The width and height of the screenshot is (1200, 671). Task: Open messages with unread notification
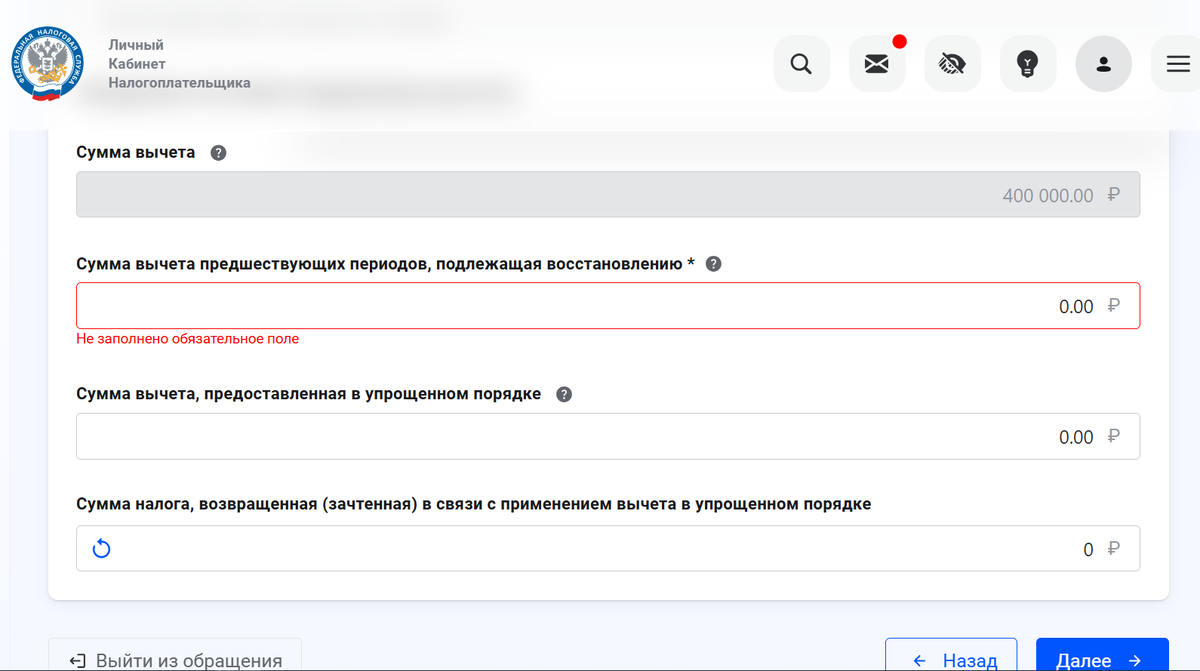[877, 63]
